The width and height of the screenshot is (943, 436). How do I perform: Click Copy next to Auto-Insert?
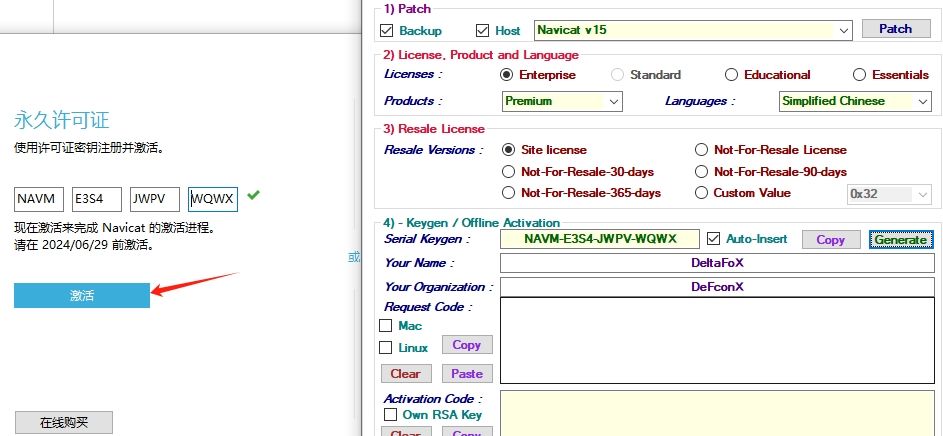pyautogui.click(x=830, y=240)
